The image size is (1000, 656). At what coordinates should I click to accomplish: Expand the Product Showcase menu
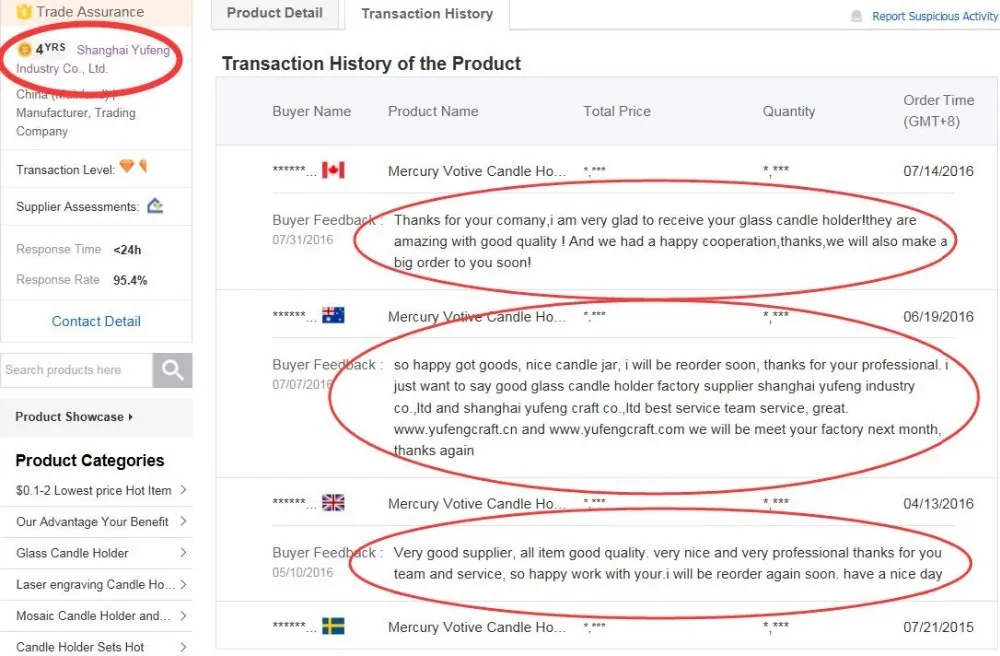click(x=74, y=417)
